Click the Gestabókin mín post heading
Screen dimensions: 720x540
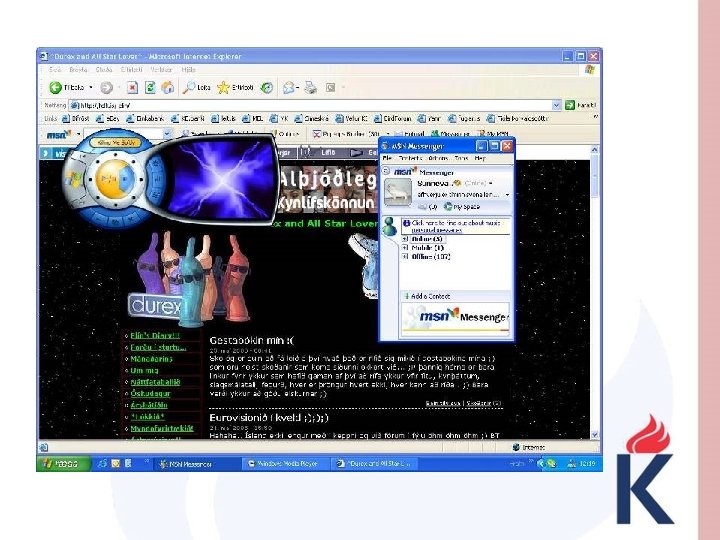pyautogui.click(x=252, y=340)
